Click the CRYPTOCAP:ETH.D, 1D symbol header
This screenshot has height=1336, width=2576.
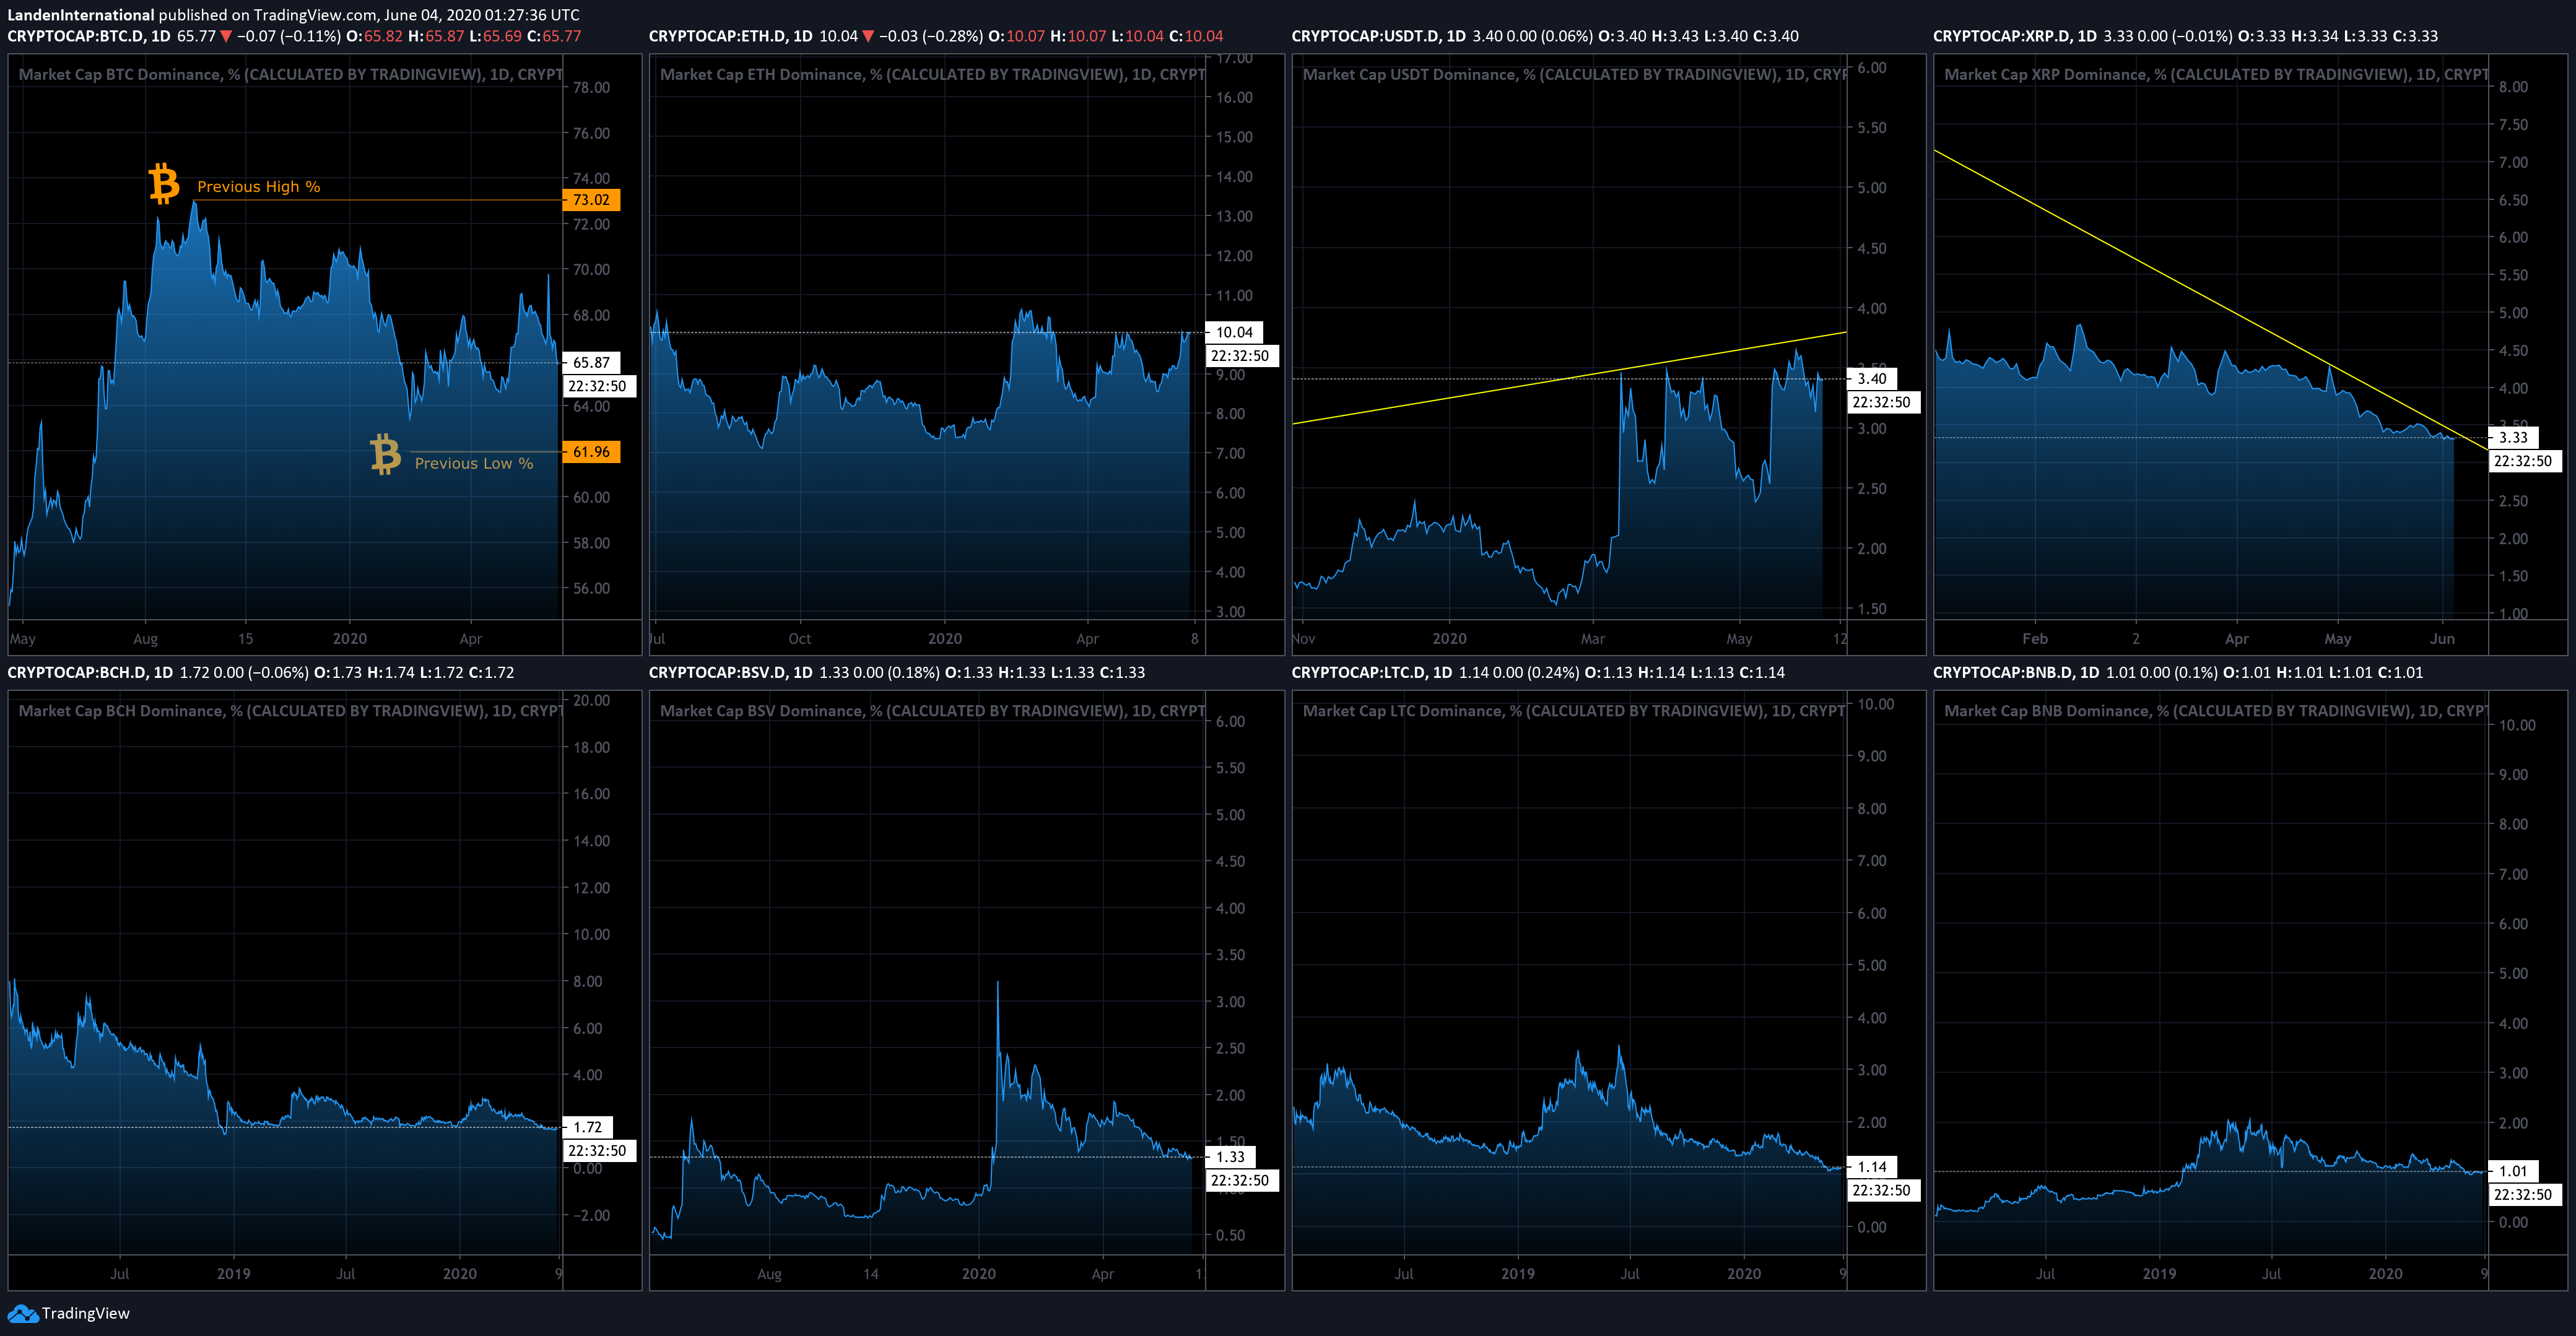pyautogui.click(x=731, y=36)
